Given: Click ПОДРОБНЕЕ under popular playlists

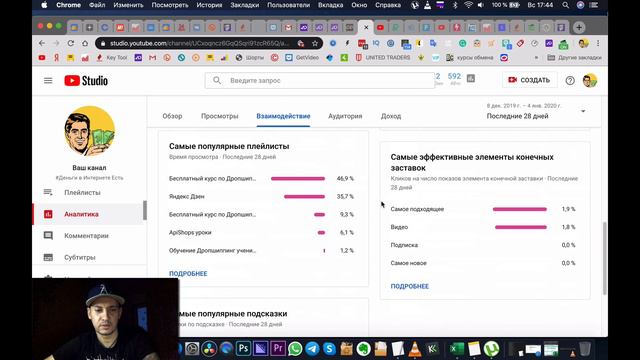Looking at the screenshot, I should coord(188,273).
